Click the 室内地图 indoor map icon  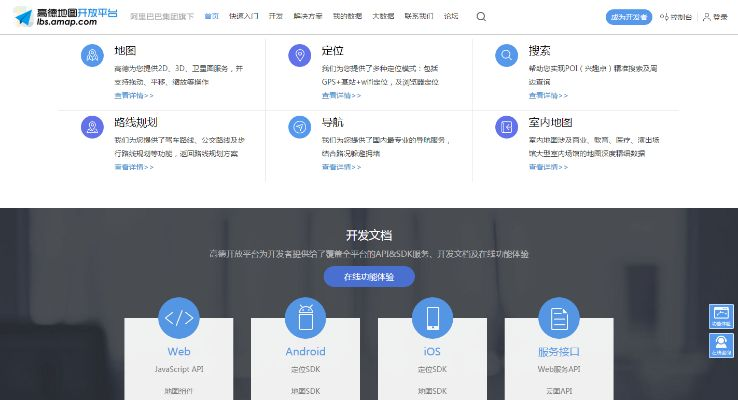tap(506, 127)
